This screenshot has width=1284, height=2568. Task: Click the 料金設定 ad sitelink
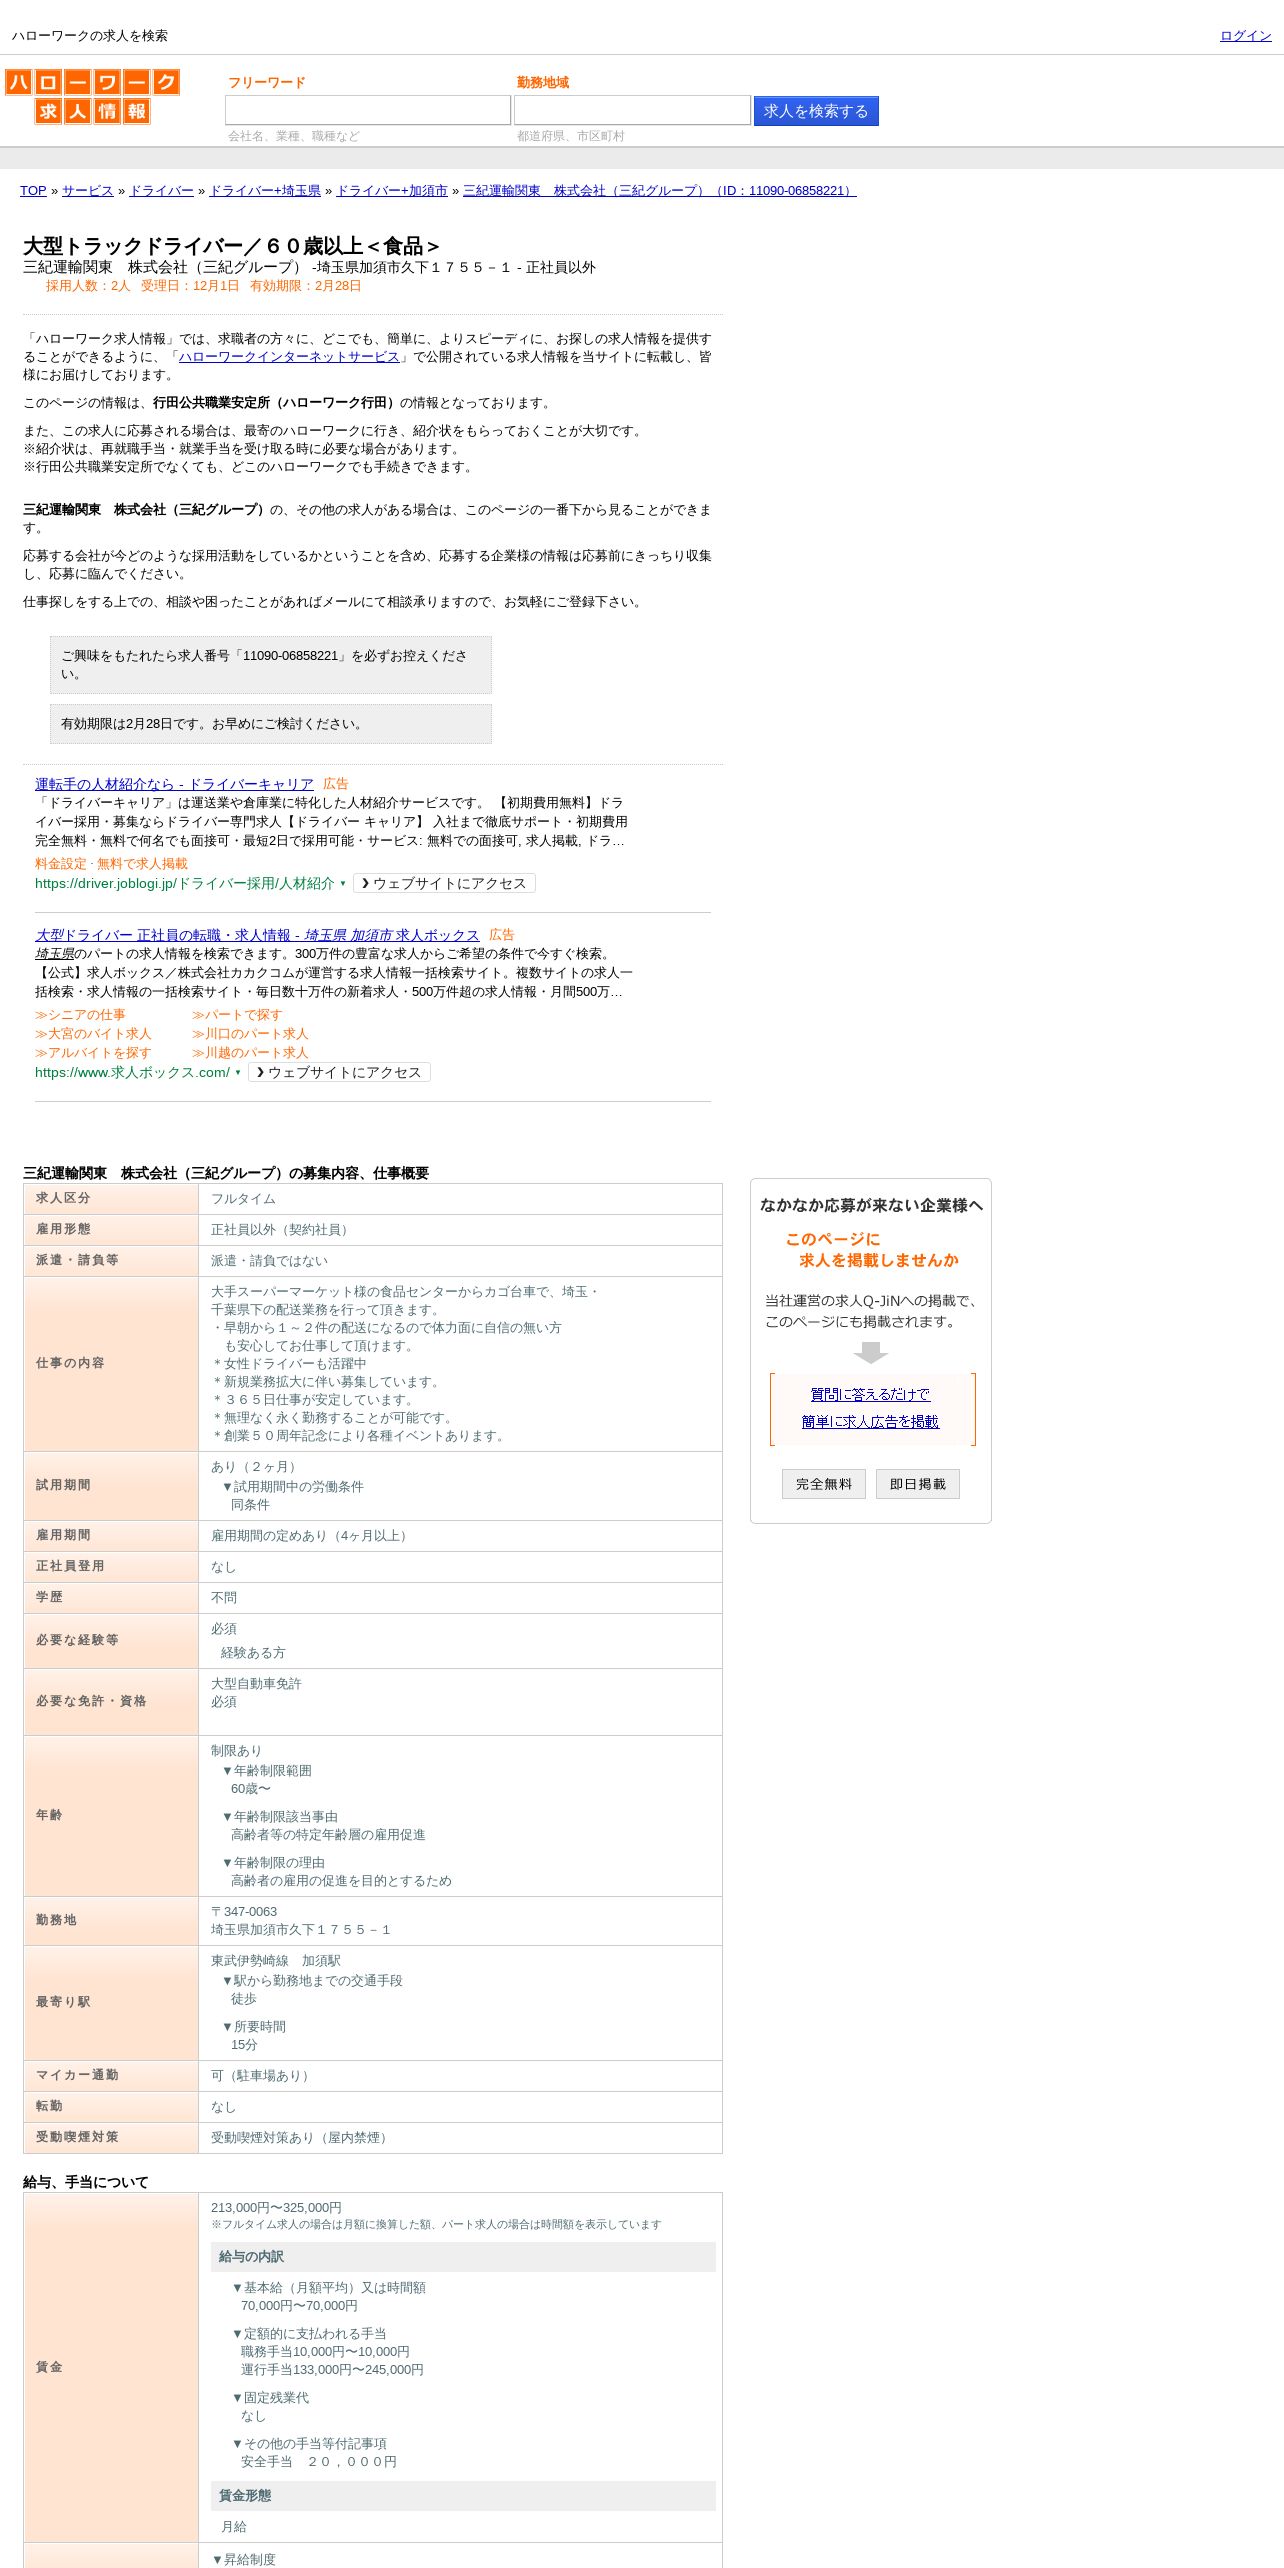61,864
